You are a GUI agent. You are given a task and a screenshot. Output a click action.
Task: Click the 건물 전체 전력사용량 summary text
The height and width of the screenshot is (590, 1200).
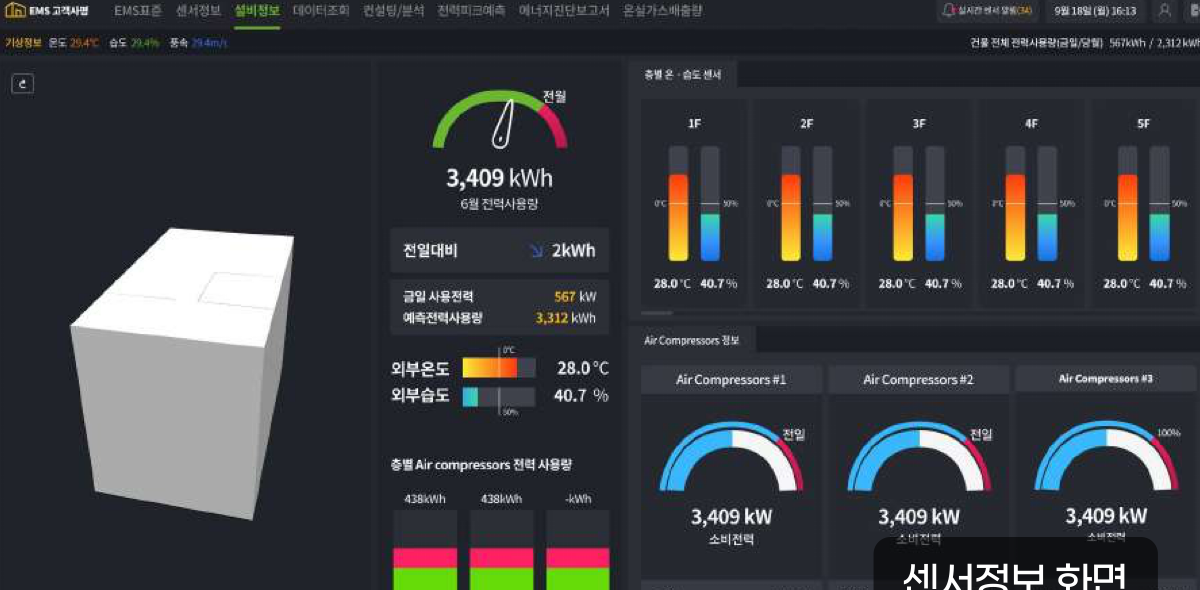1083,43
